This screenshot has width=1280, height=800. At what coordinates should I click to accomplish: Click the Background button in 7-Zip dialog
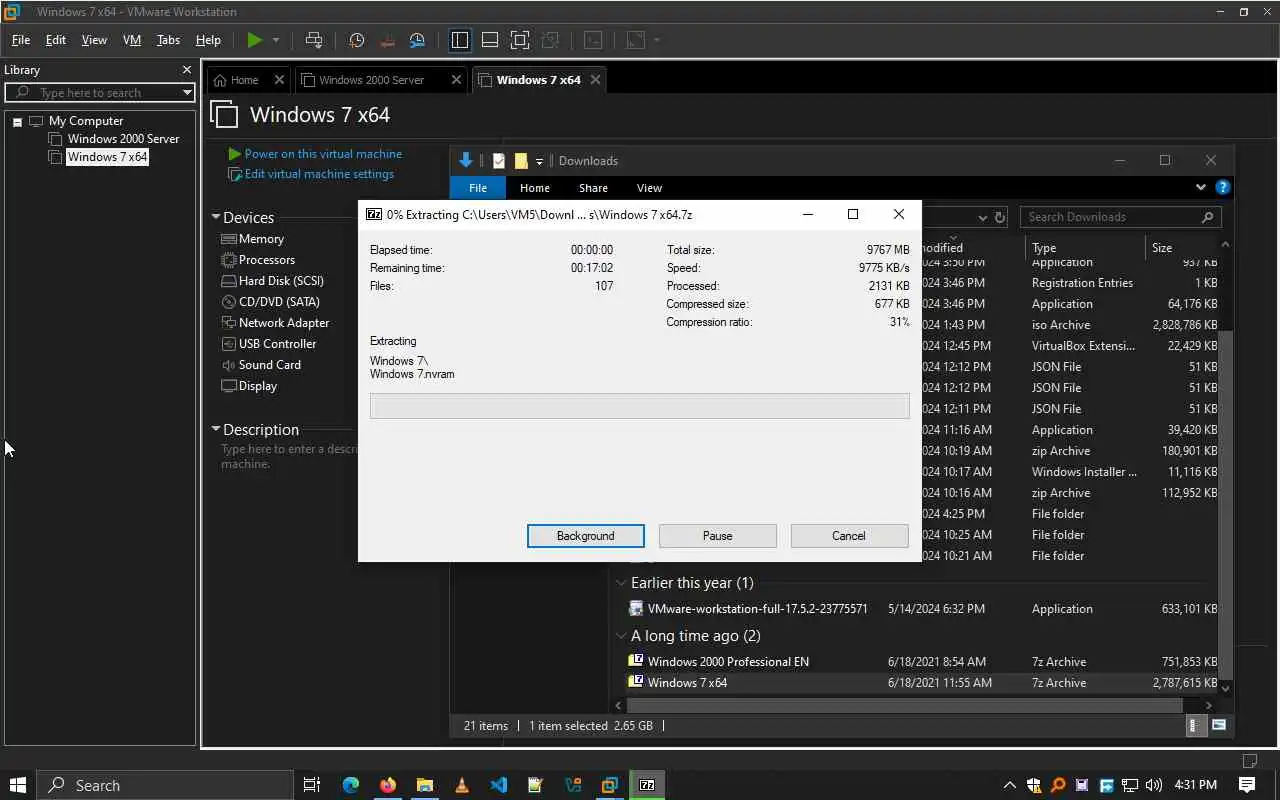[x=586, y=536]
